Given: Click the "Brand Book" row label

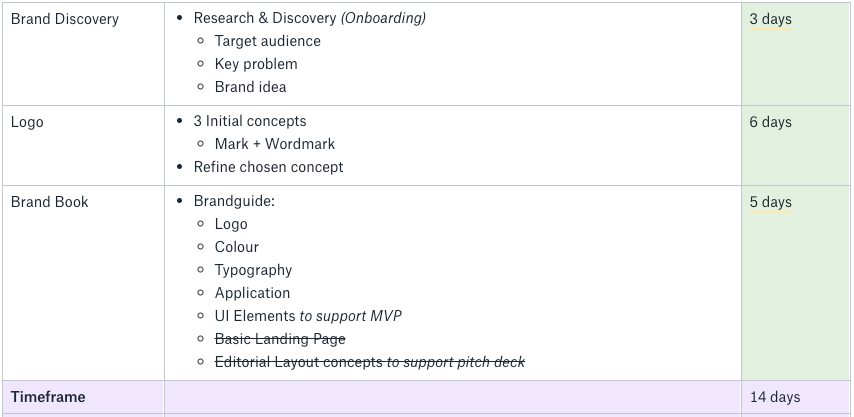Looking at the screenshot, I should (x=49, y=202).
